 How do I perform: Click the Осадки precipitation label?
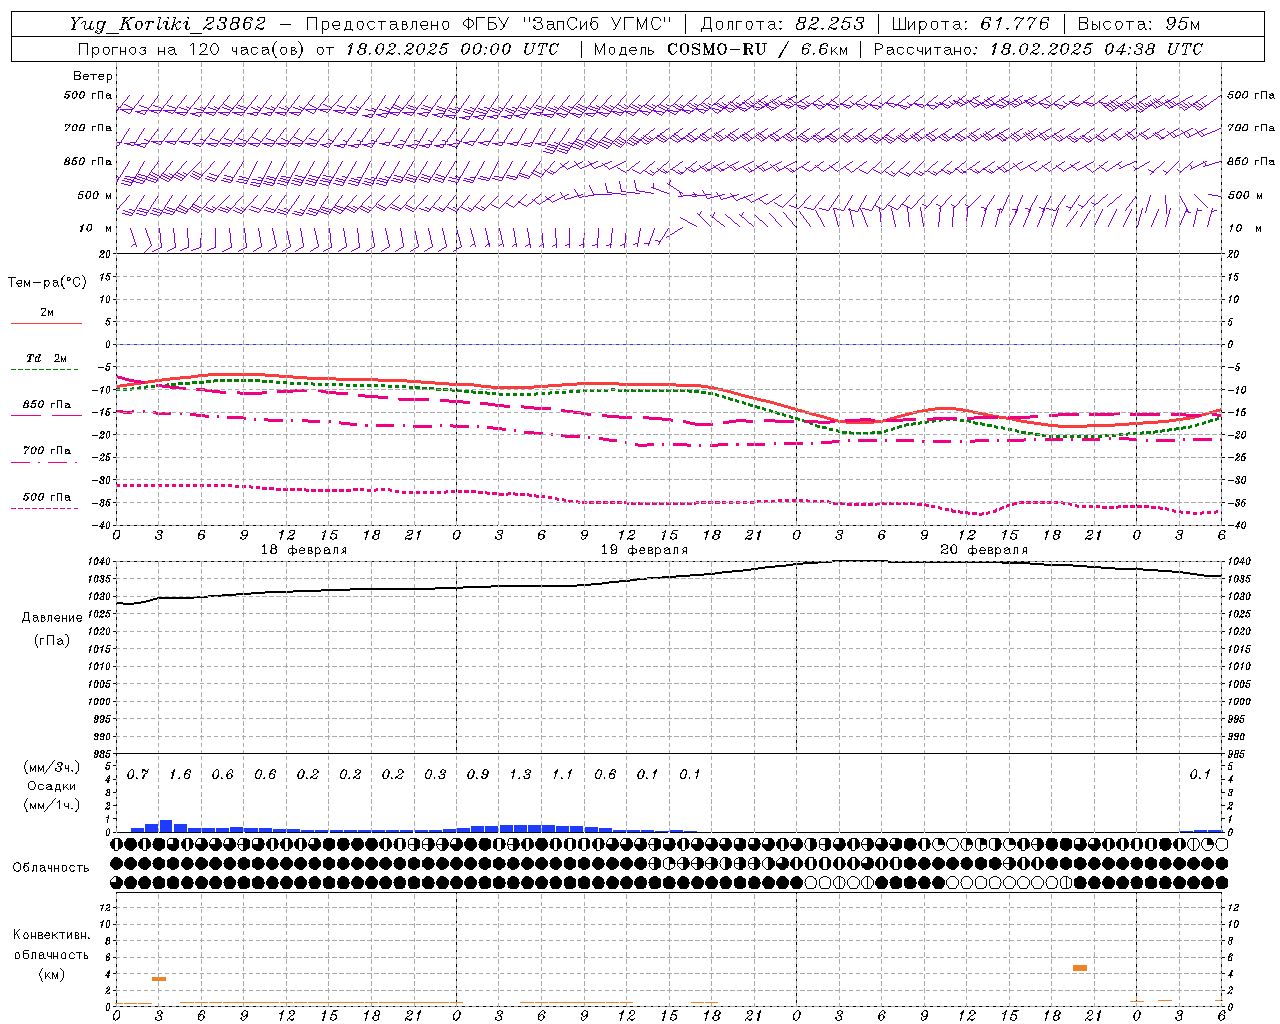52,786
